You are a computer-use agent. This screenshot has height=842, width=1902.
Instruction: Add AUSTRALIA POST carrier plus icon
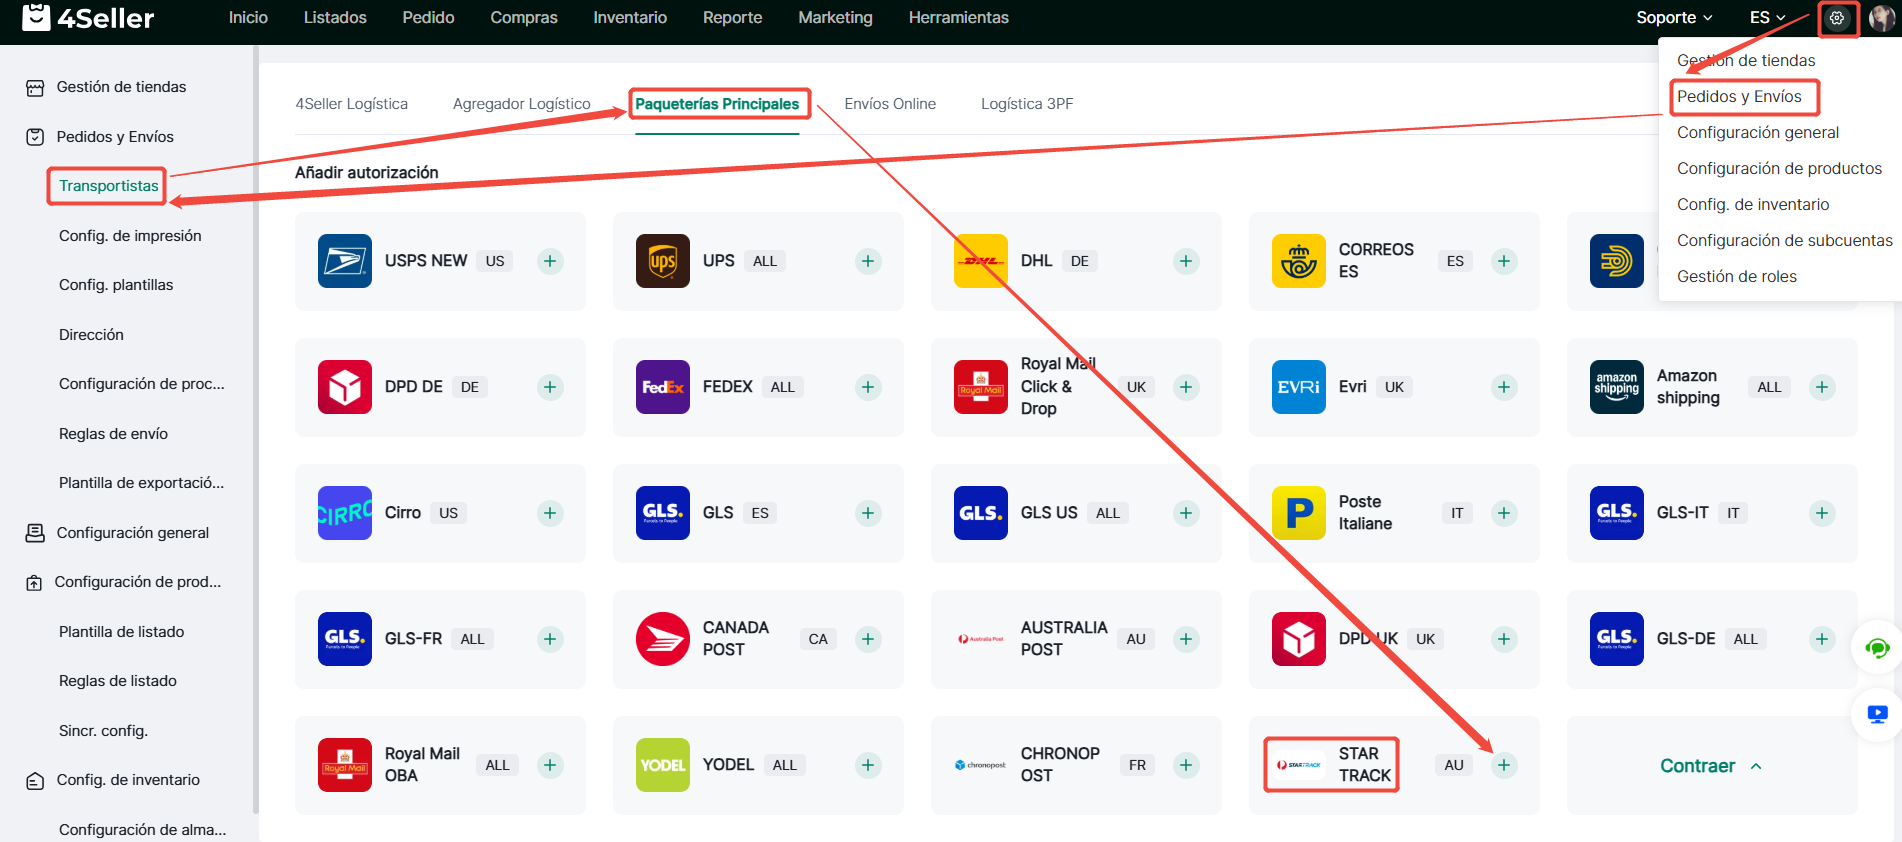(1186, 639)
